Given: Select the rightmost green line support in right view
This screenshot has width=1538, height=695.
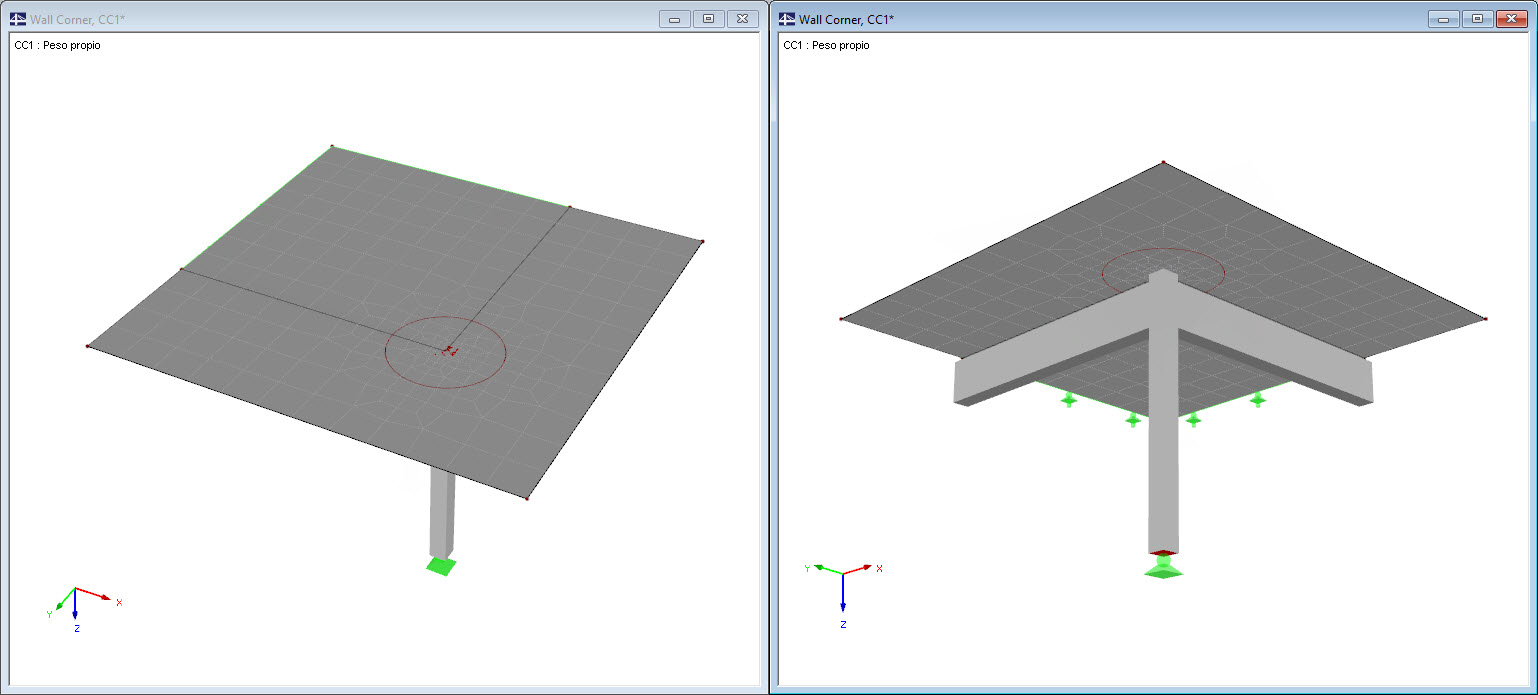Looking at the screenshot, I should point(1257,399).
